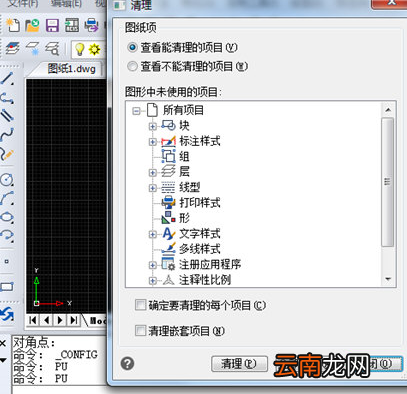Go to next layout tab arrow
The width and height of the screenshot is (407, 394).
tap(60, 320)
